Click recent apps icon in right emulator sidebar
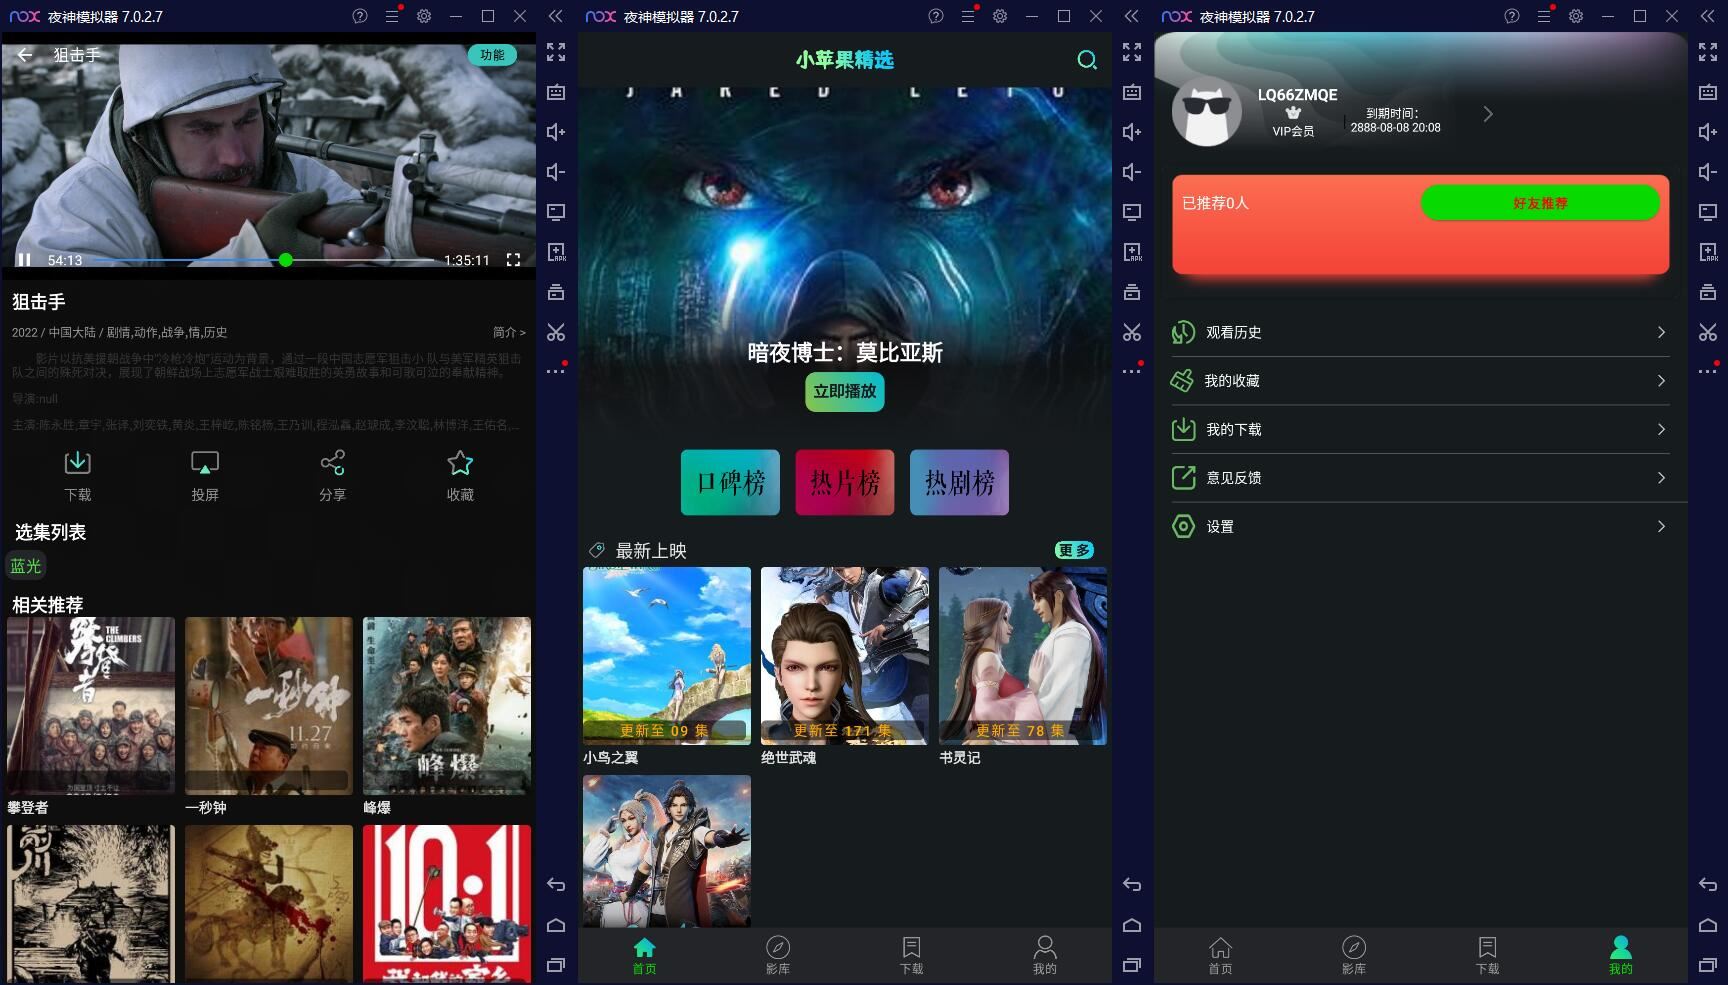The image size is (1728, 985). (x=1708, y=965)
